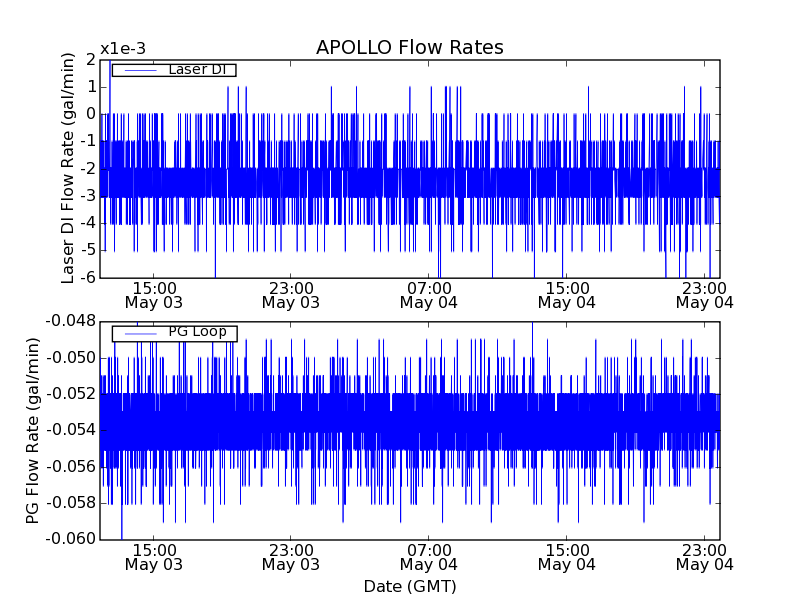Click "15:00 May 03" under the lower plot
800x600 pixels.
point(153,556)
